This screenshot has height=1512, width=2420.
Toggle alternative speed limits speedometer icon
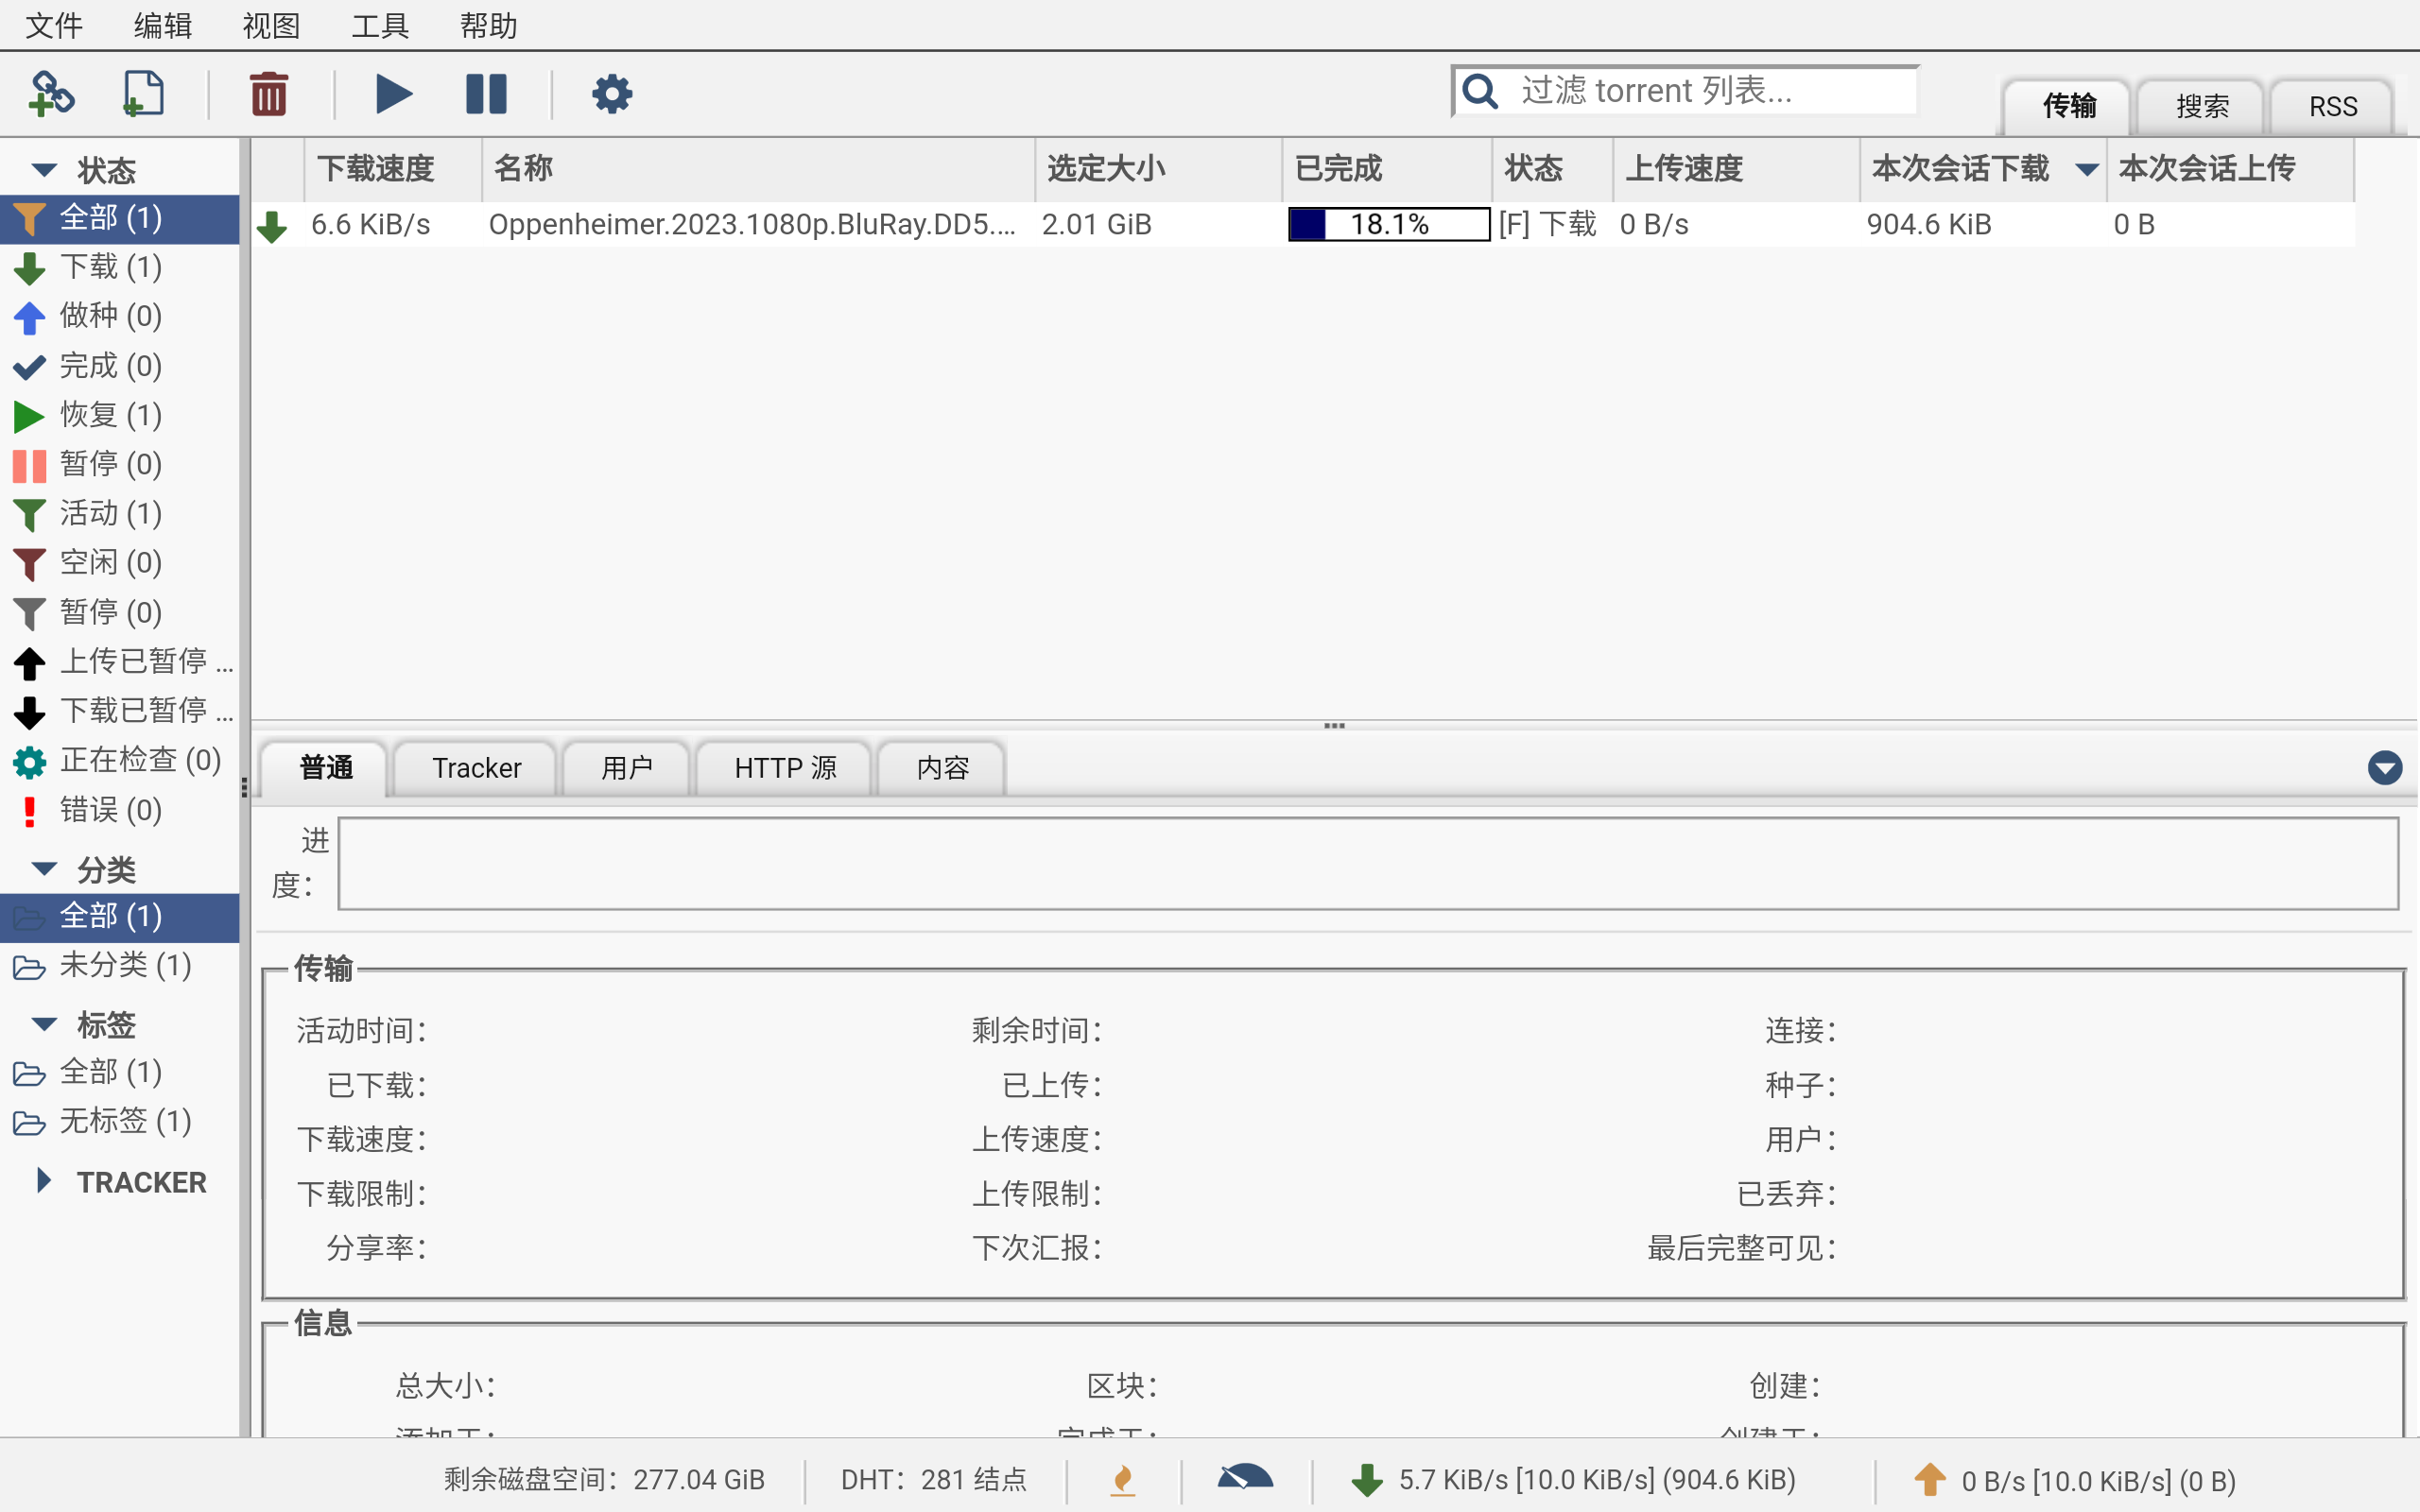click(x=1245, y=1478)
